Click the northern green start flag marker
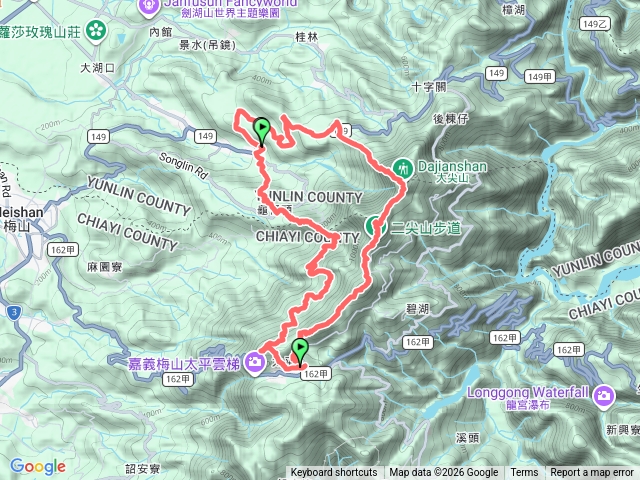 pos(262,131)
